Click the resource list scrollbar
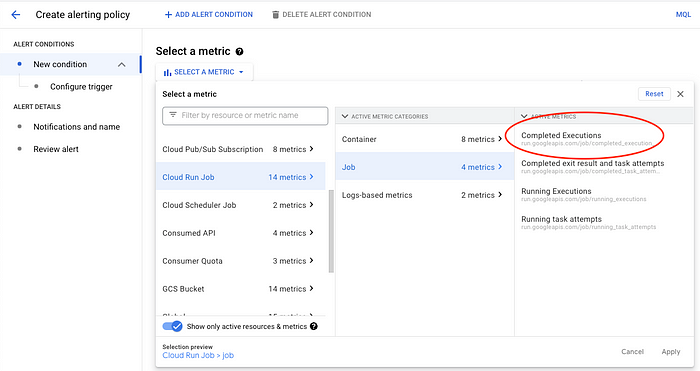The height and width of the screenshot is (371, 700). click(331, 231)
